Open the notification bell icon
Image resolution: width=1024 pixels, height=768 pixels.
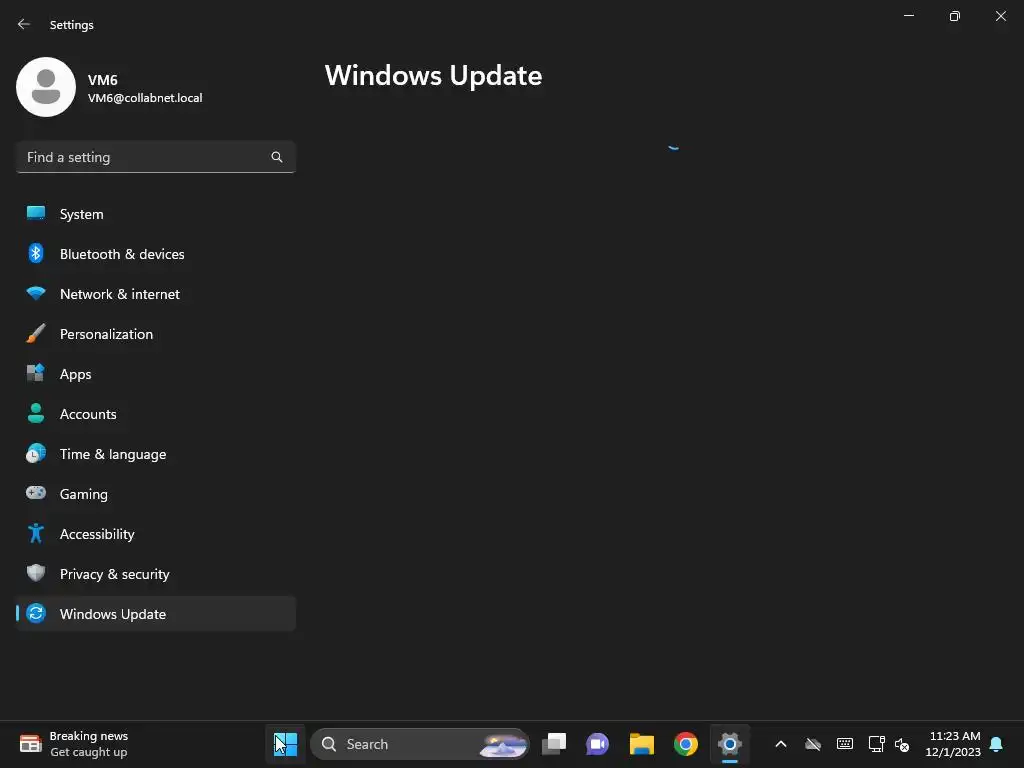point(997,744)
